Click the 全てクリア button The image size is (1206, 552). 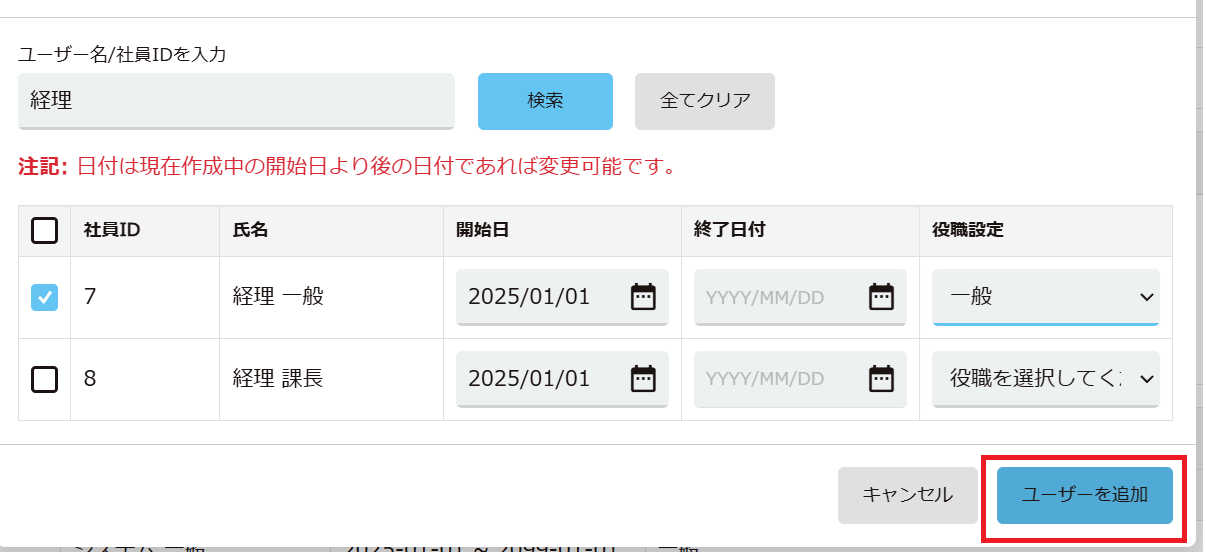tap(705, 101)
